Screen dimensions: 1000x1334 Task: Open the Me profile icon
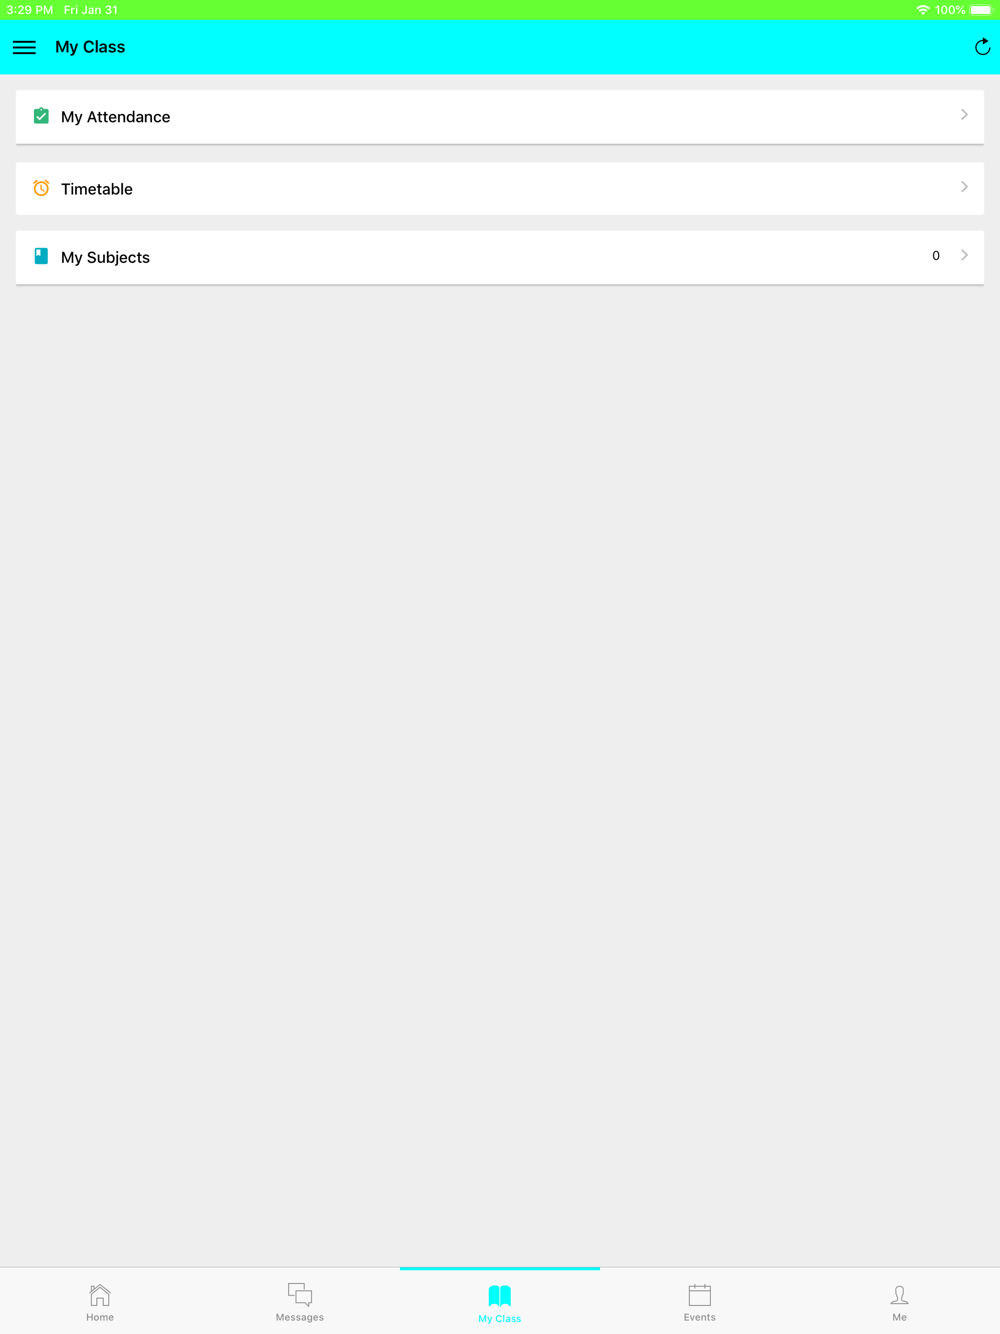[x=900, y=1295]
